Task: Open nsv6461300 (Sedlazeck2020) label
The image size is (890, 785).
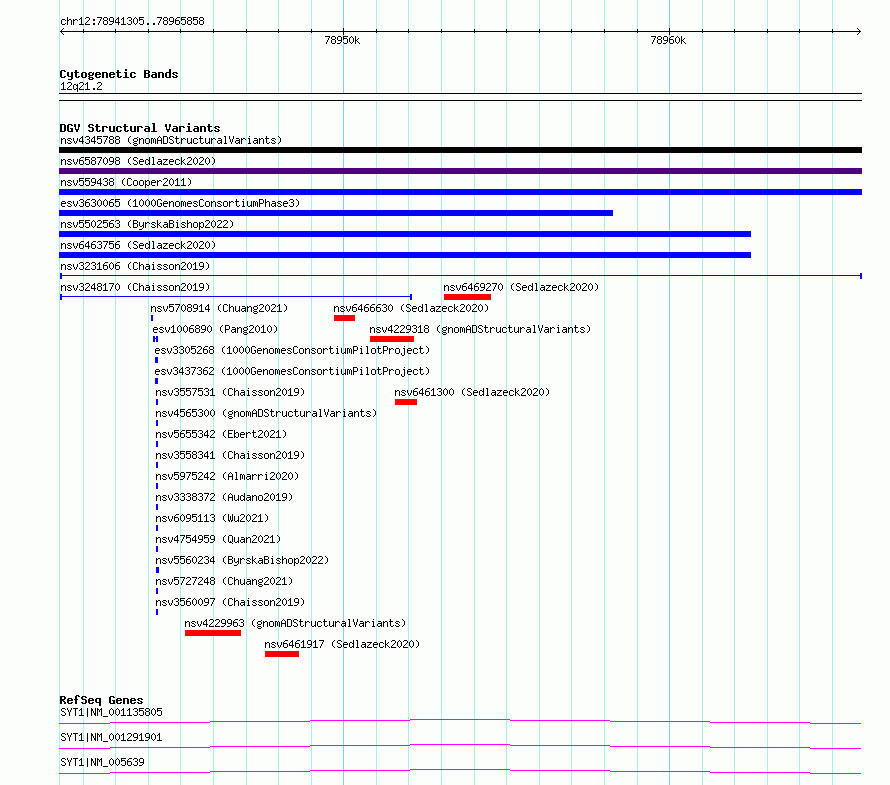Action: pyautogui.click(x=472, y=392)
